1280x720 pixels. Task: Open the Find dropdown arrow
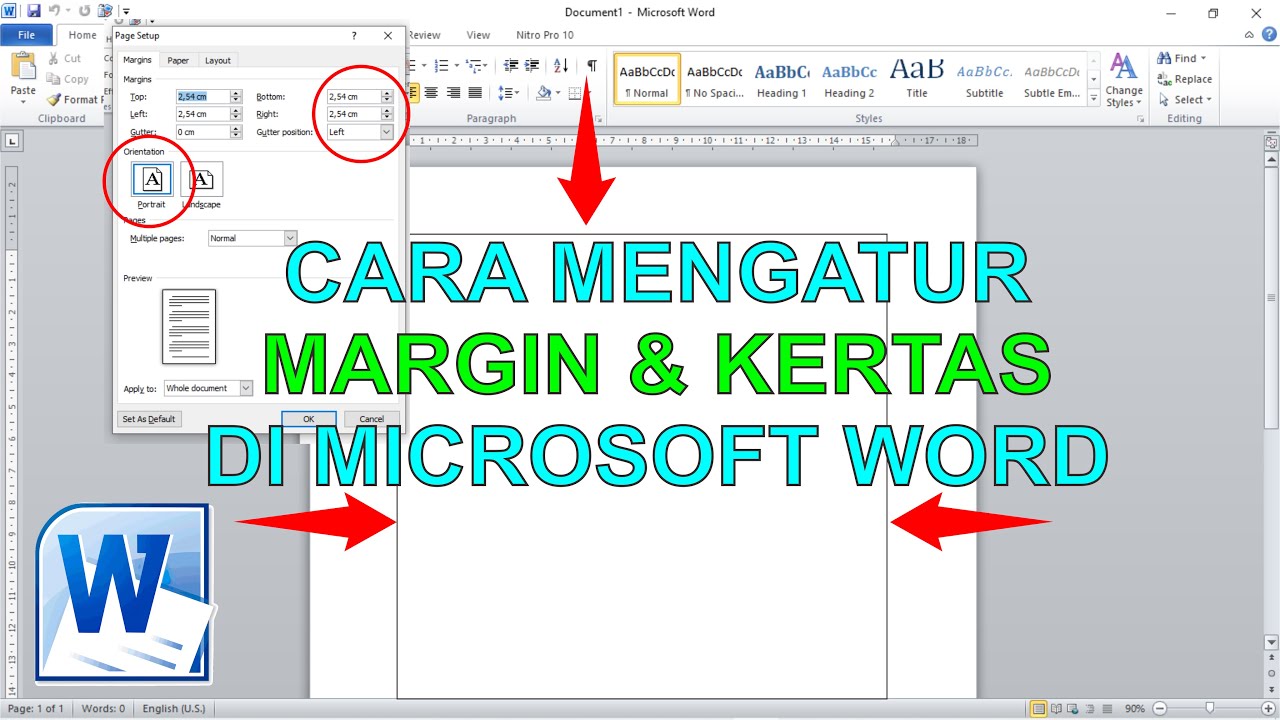point(1203,58)
